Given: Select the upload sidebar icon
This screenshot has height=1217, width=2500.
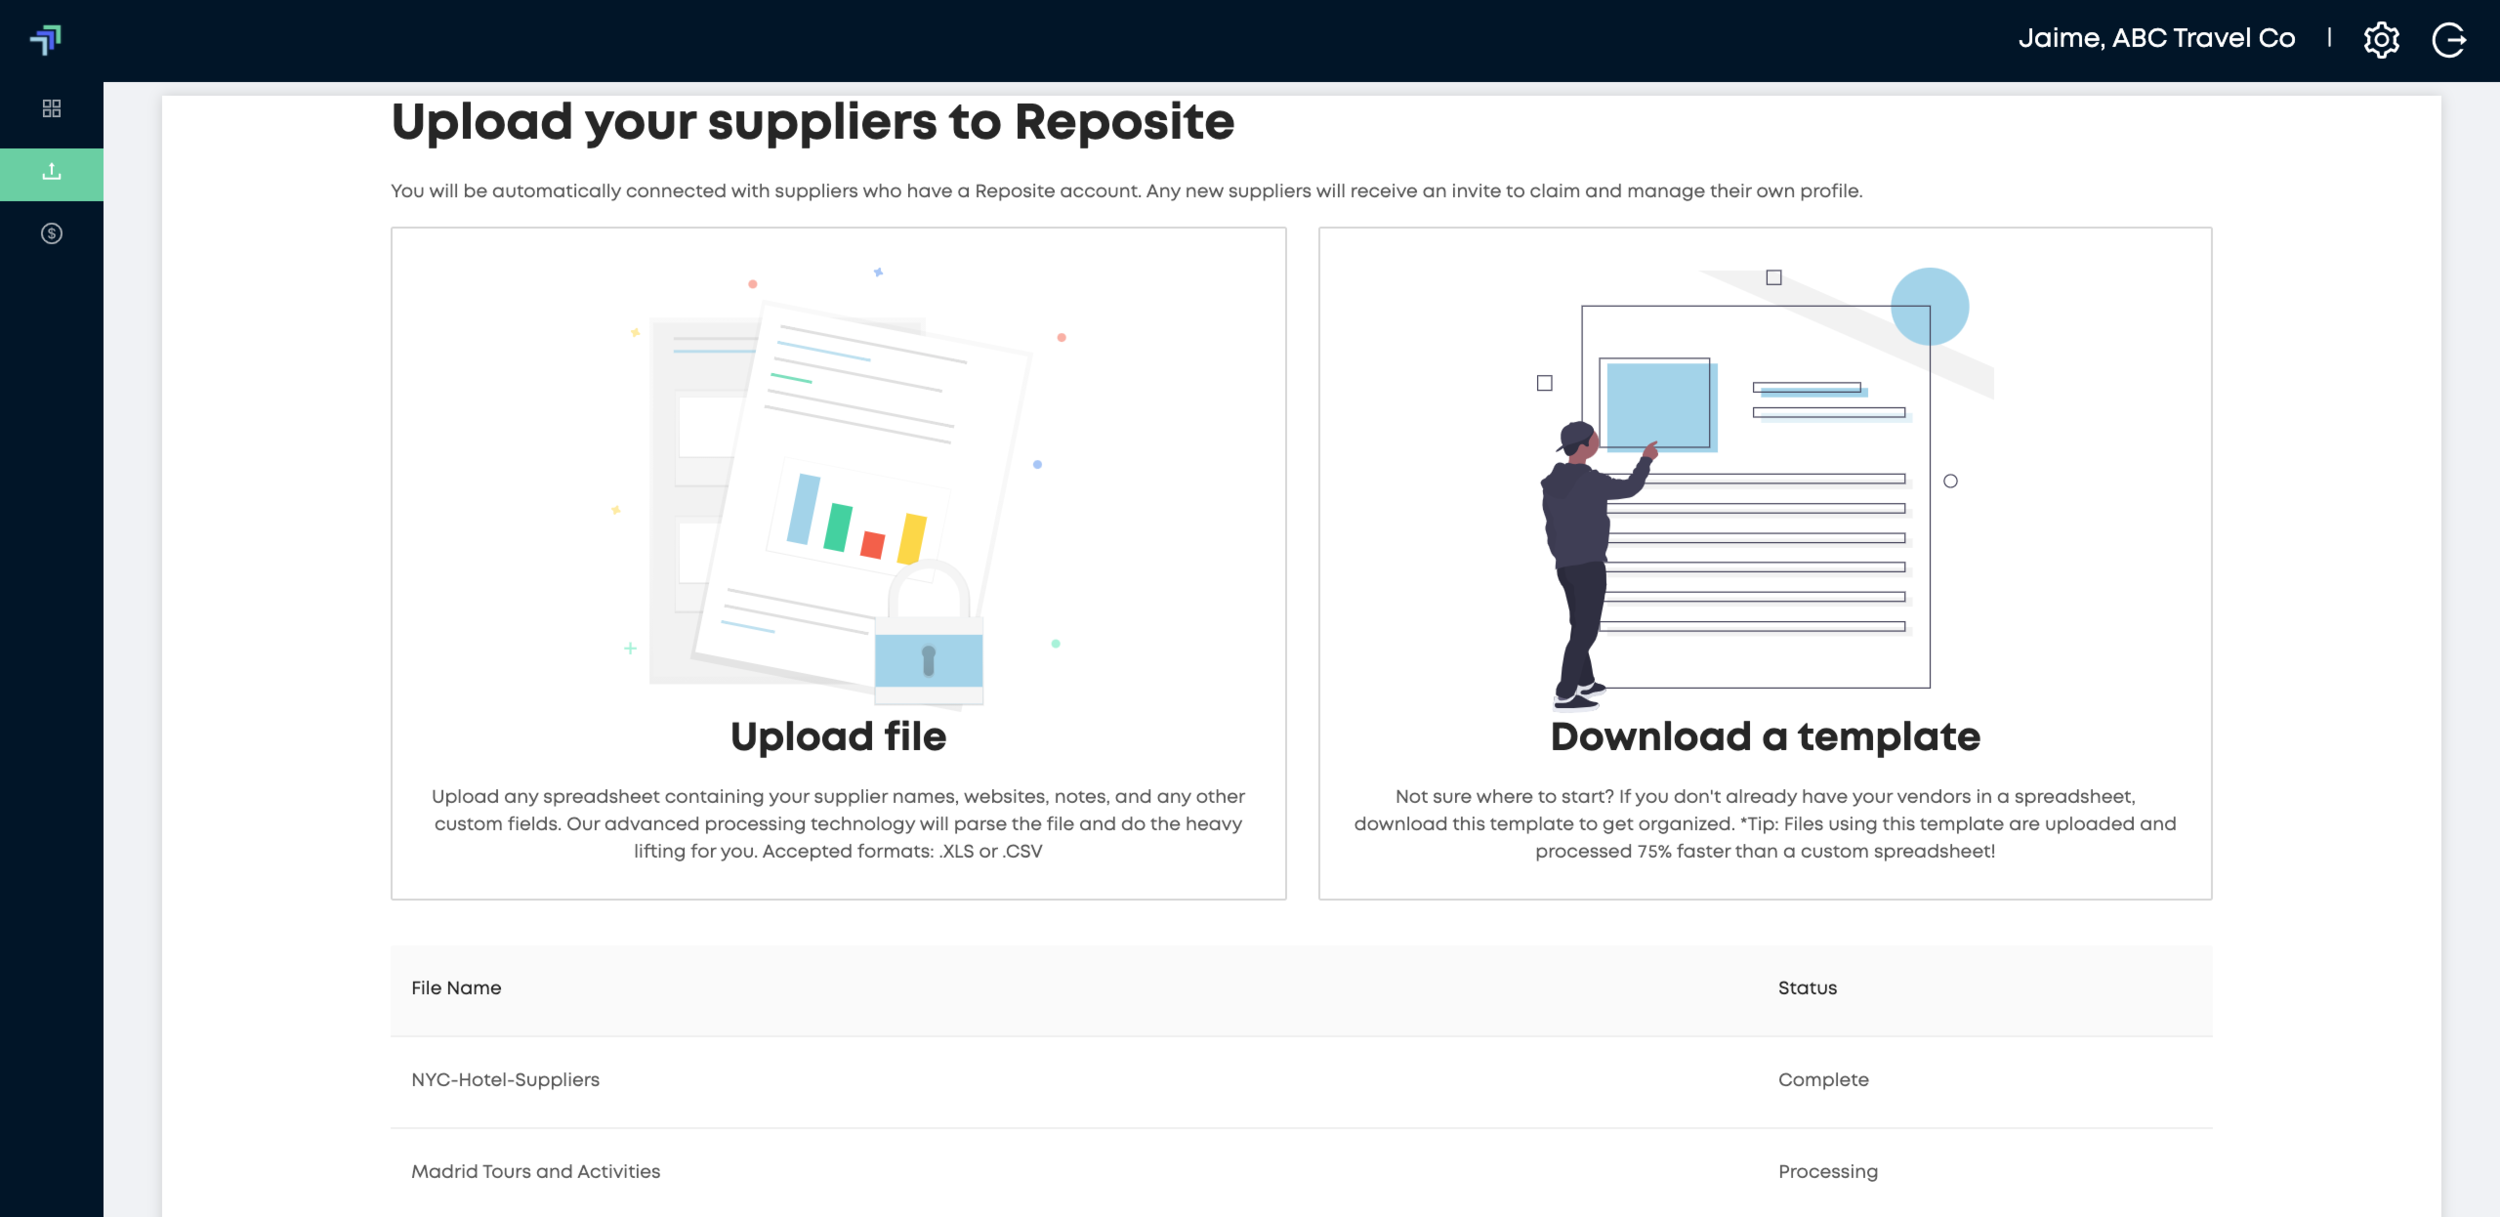Looking at the screenshot, I should [51, 173].
